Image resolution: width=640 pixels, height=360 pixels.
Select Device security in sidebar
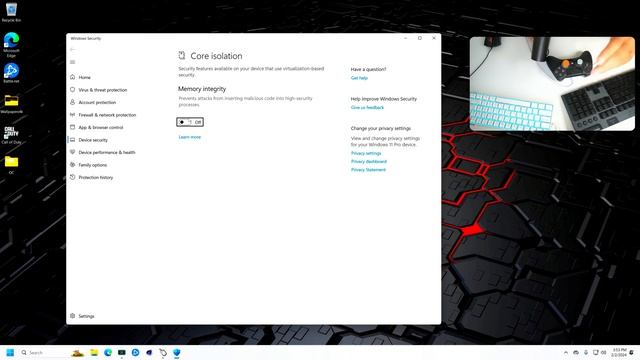93,140
